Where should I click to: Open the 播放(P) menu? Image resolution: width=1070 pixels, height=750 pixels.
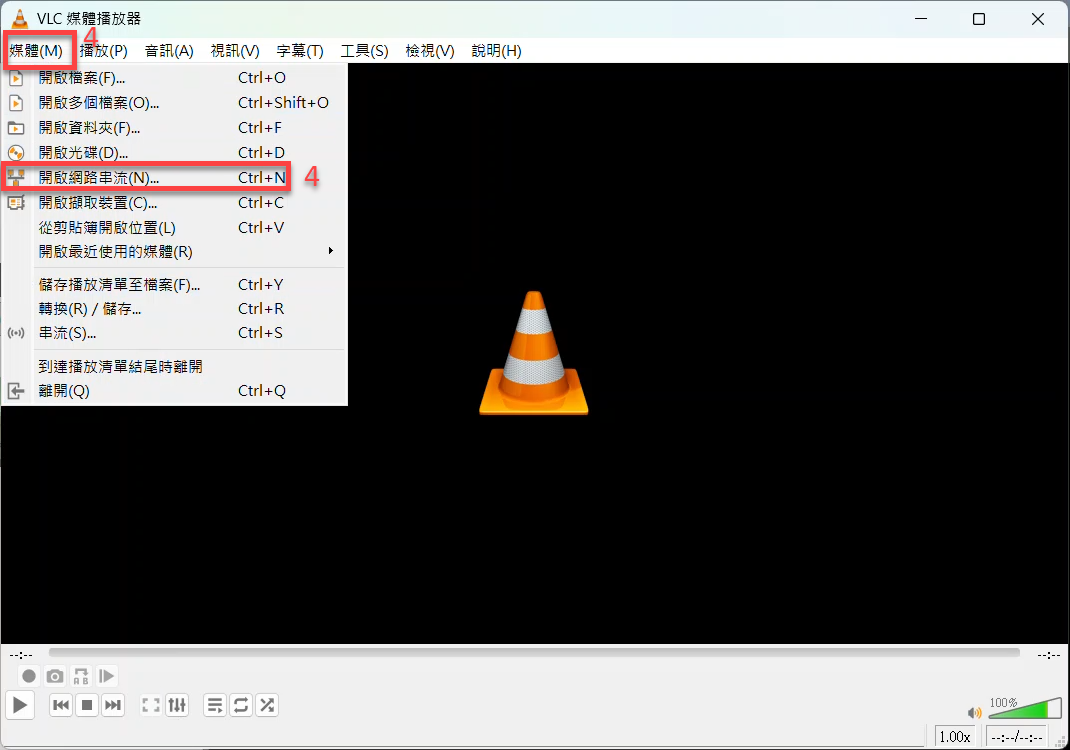point(103,51)
